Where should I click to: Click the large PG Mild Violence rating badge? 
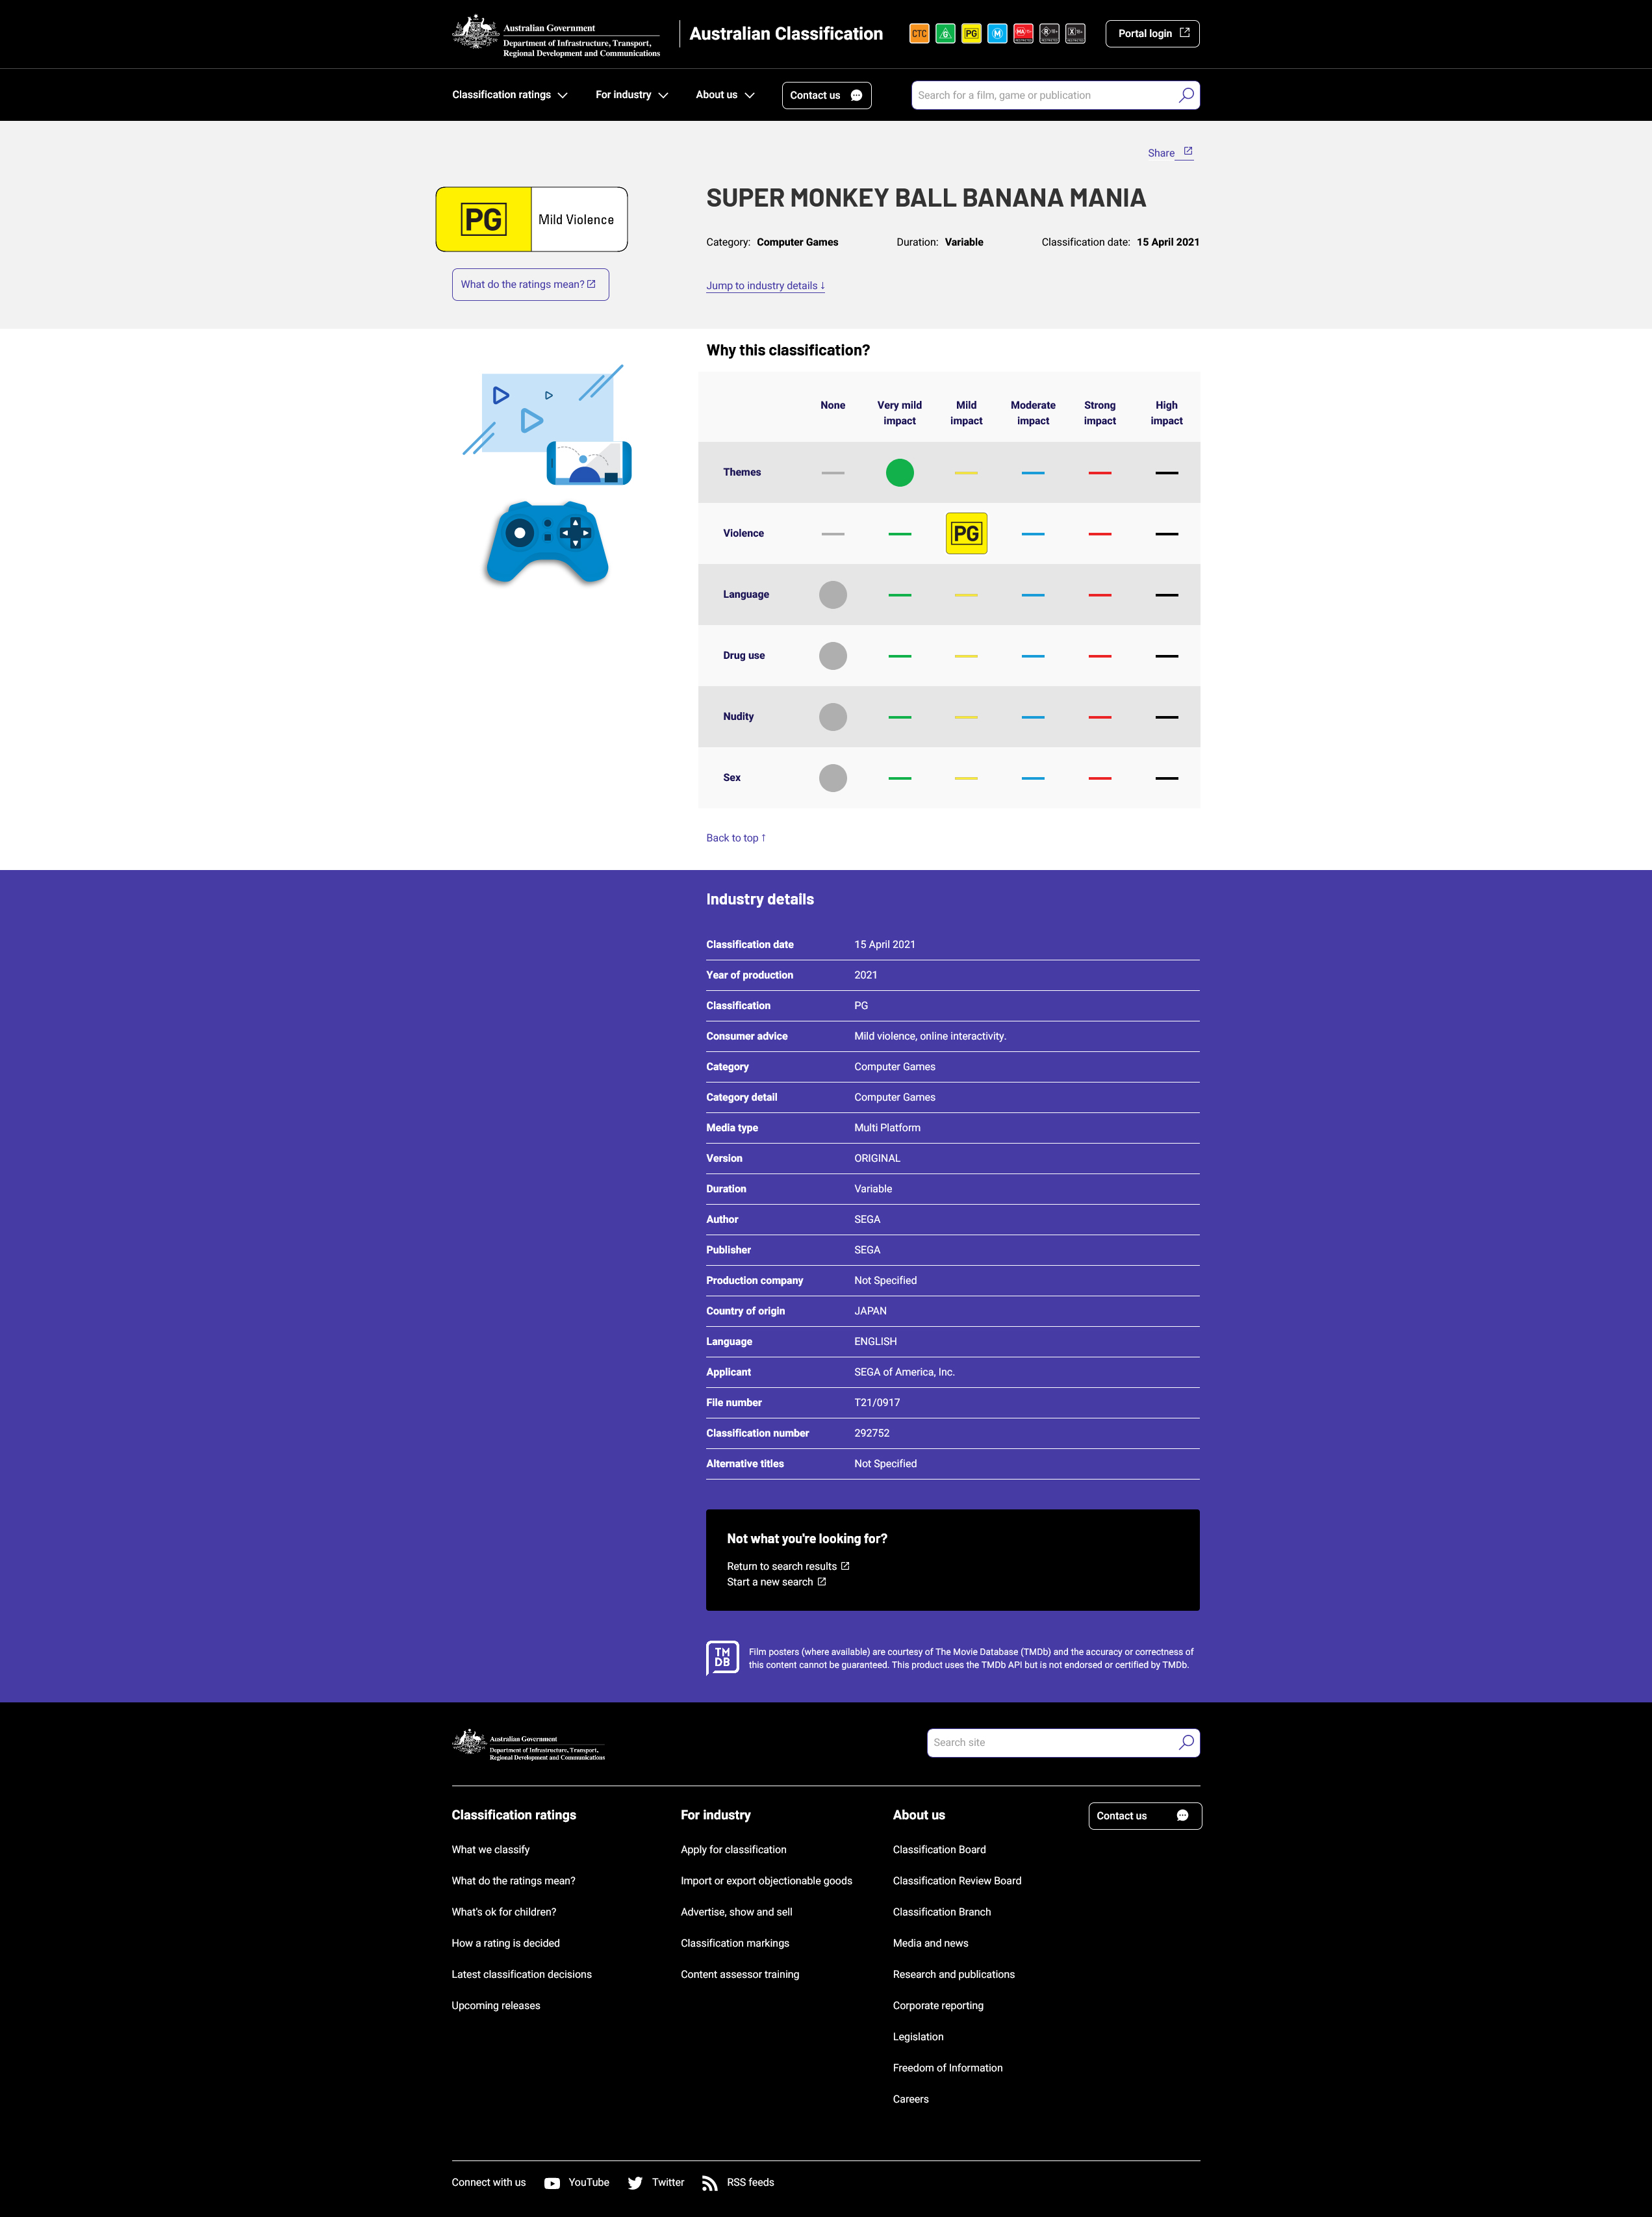pos(531,219)
